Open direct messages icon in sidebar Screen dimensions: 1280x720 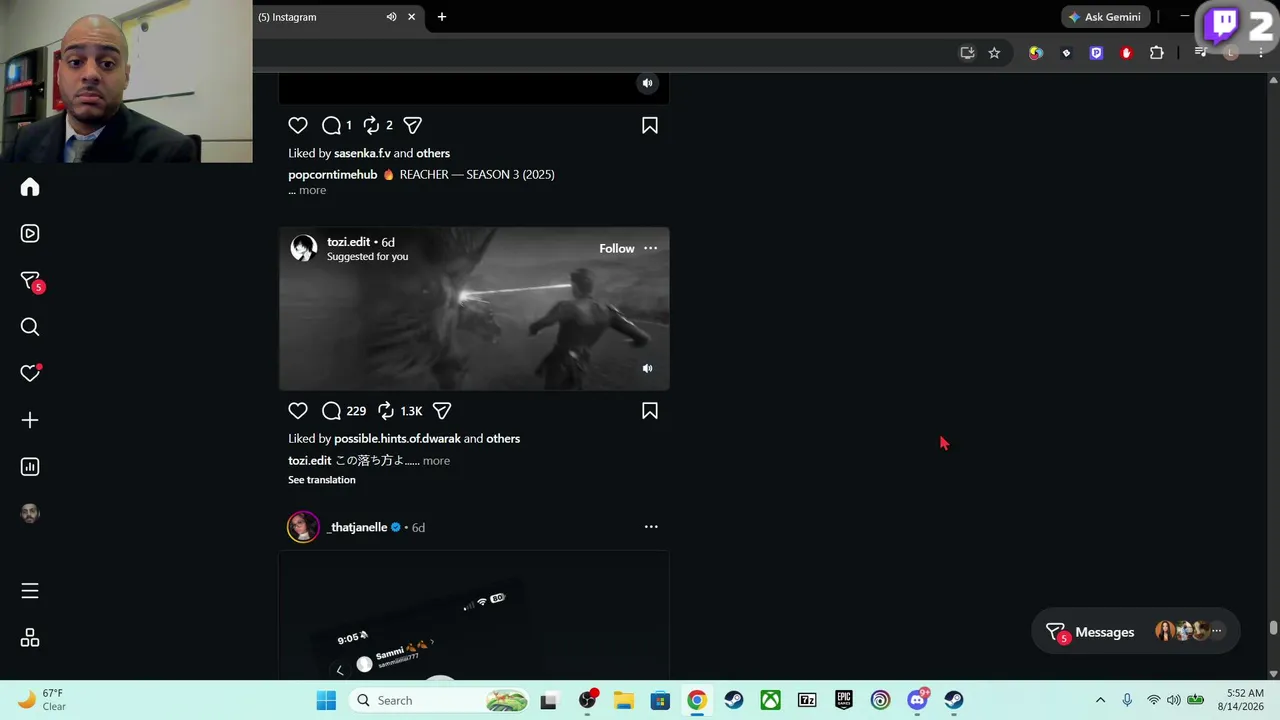tap(31, 282)
